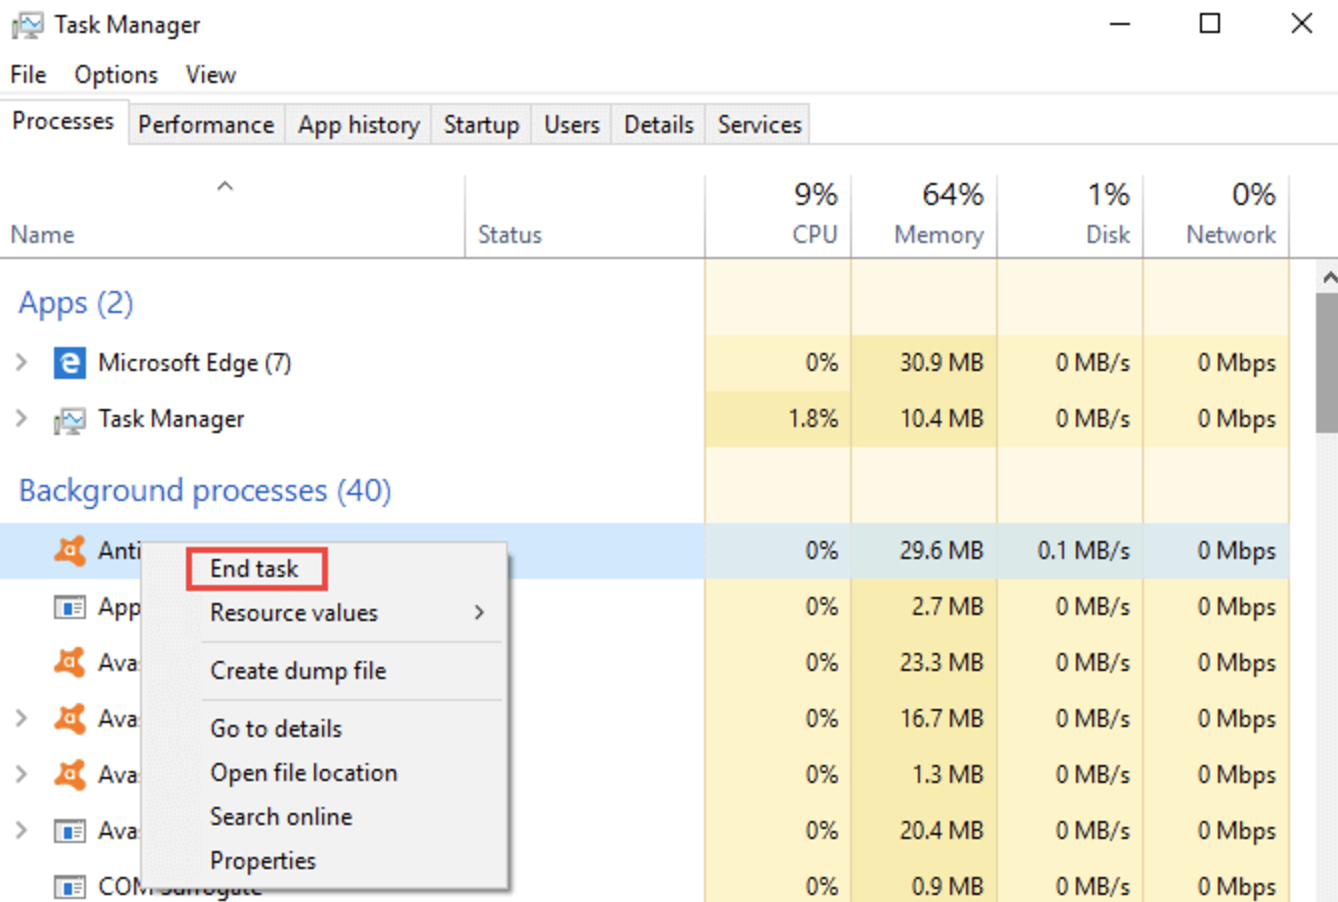Click the 23.3 MB memory value
The height and width of the screenshot is (902, 1338).
point(941,663)
